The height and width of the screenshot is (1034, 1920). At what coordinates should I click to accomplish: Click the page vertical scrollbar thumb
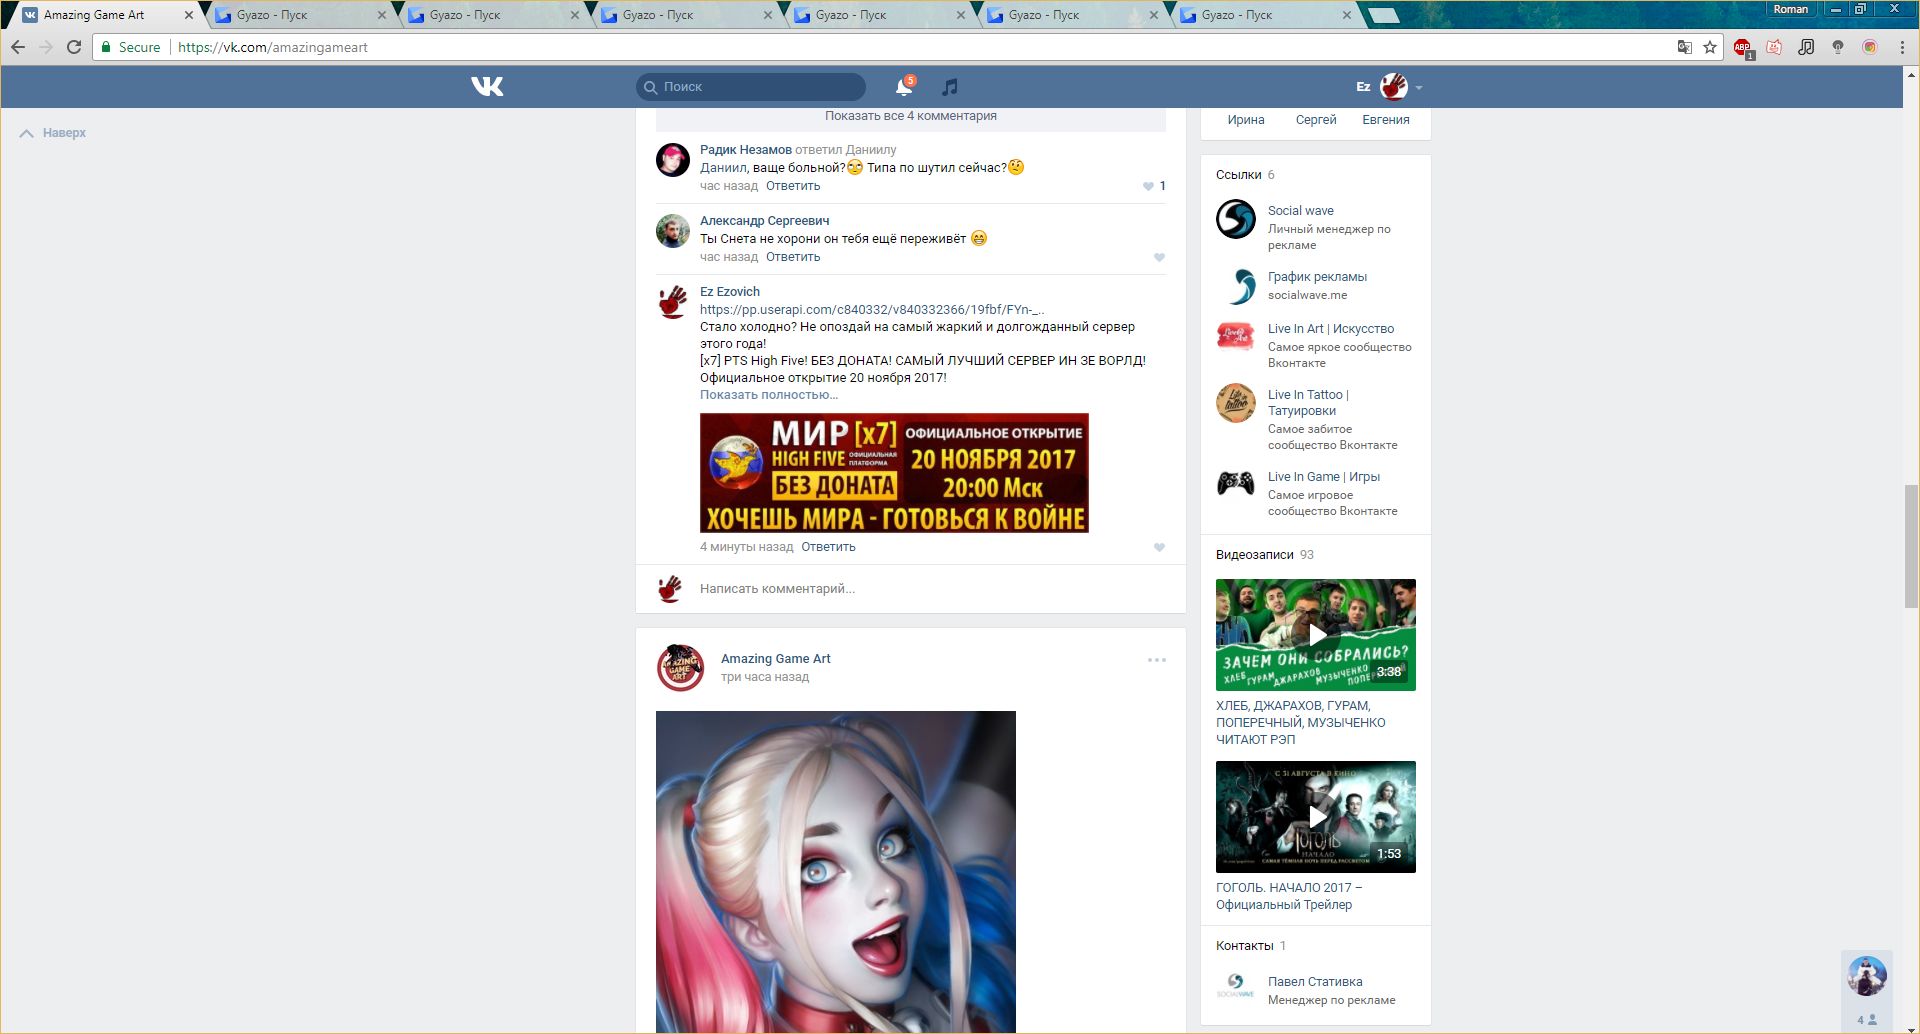click(1911, 545)
